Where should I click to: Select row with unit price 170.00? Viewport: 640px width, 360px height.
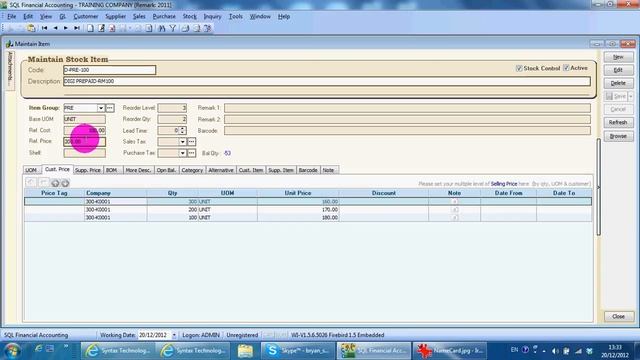[308, 210]
